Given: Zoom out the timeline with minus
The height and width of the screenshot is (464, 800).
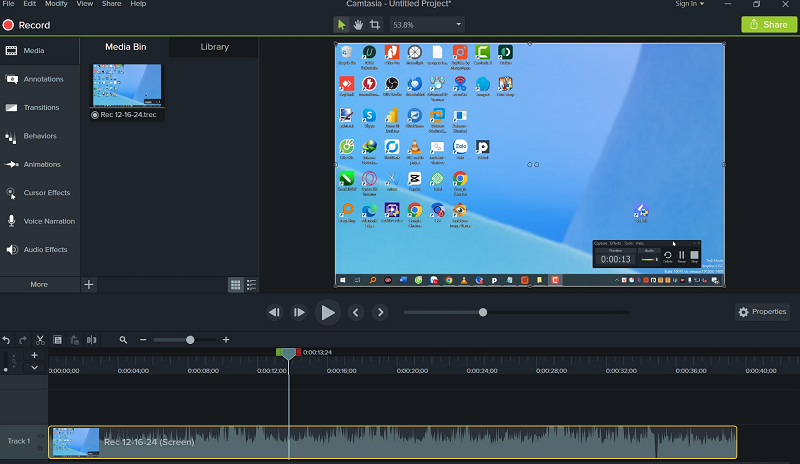Looking at the screenshot, I should click(x=143, y=340).
